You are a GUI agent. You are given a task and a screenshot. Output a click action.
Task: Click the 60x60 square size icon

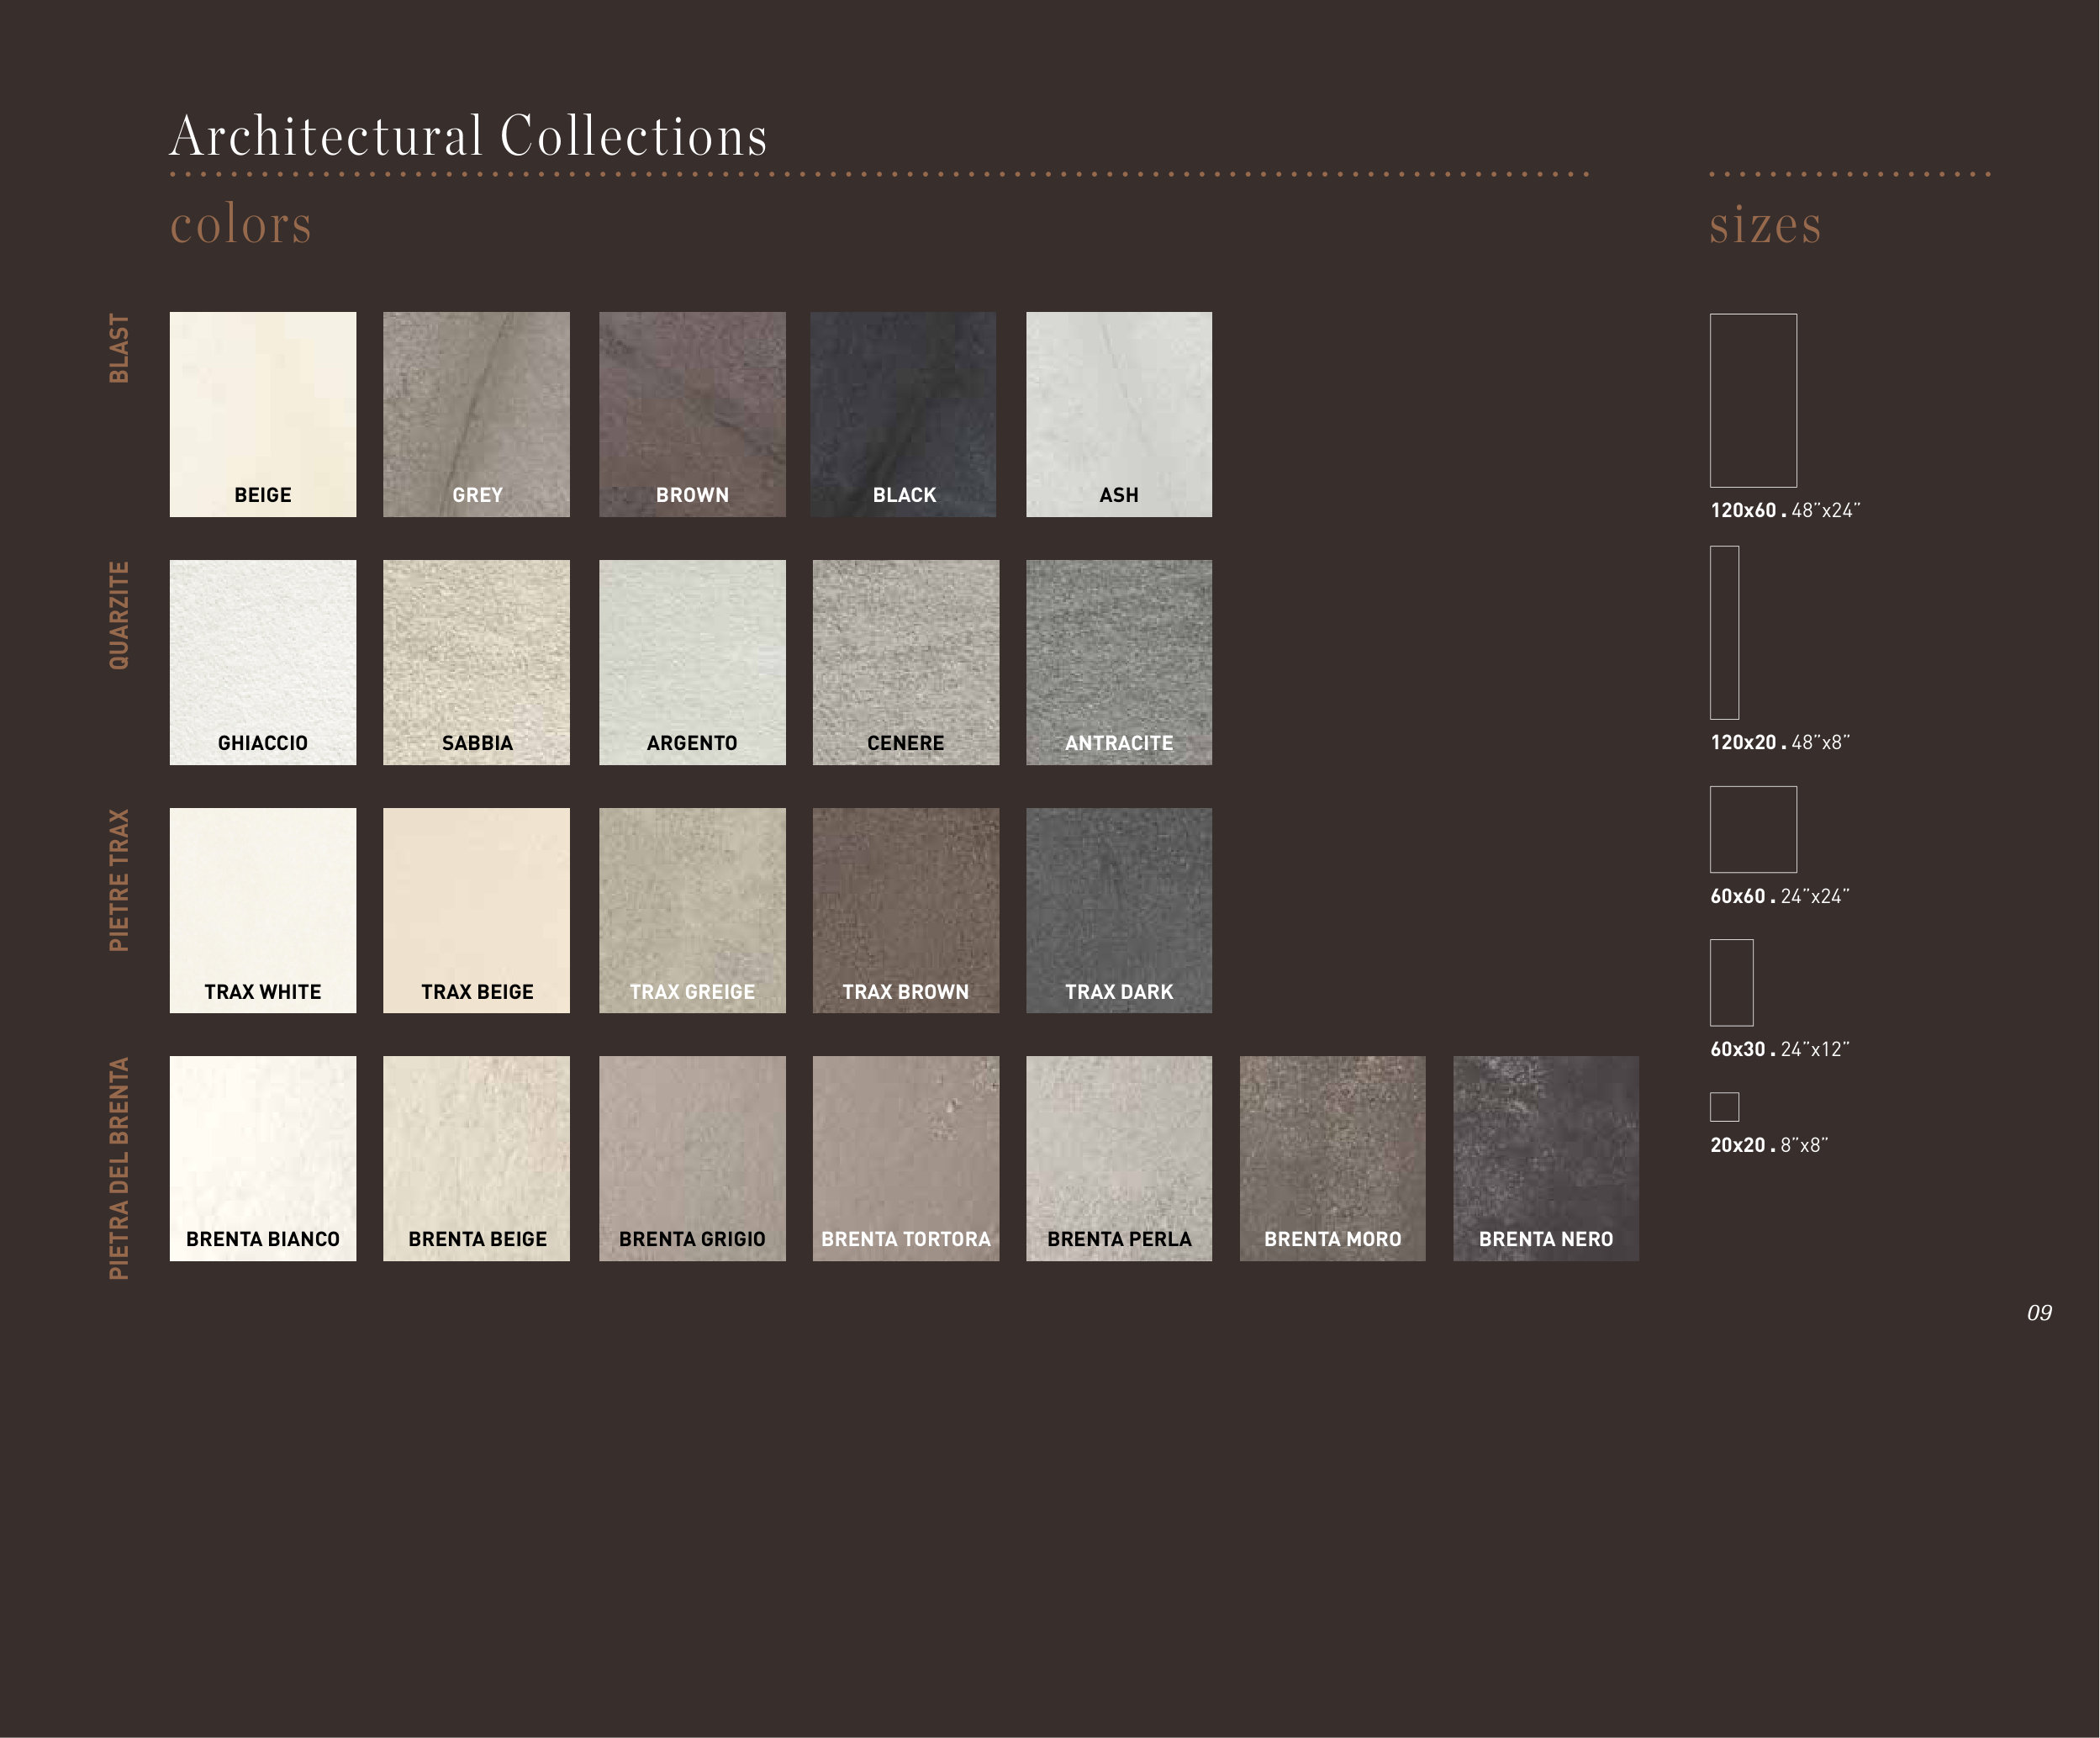pyautogui.click(x=1752, y=829)
